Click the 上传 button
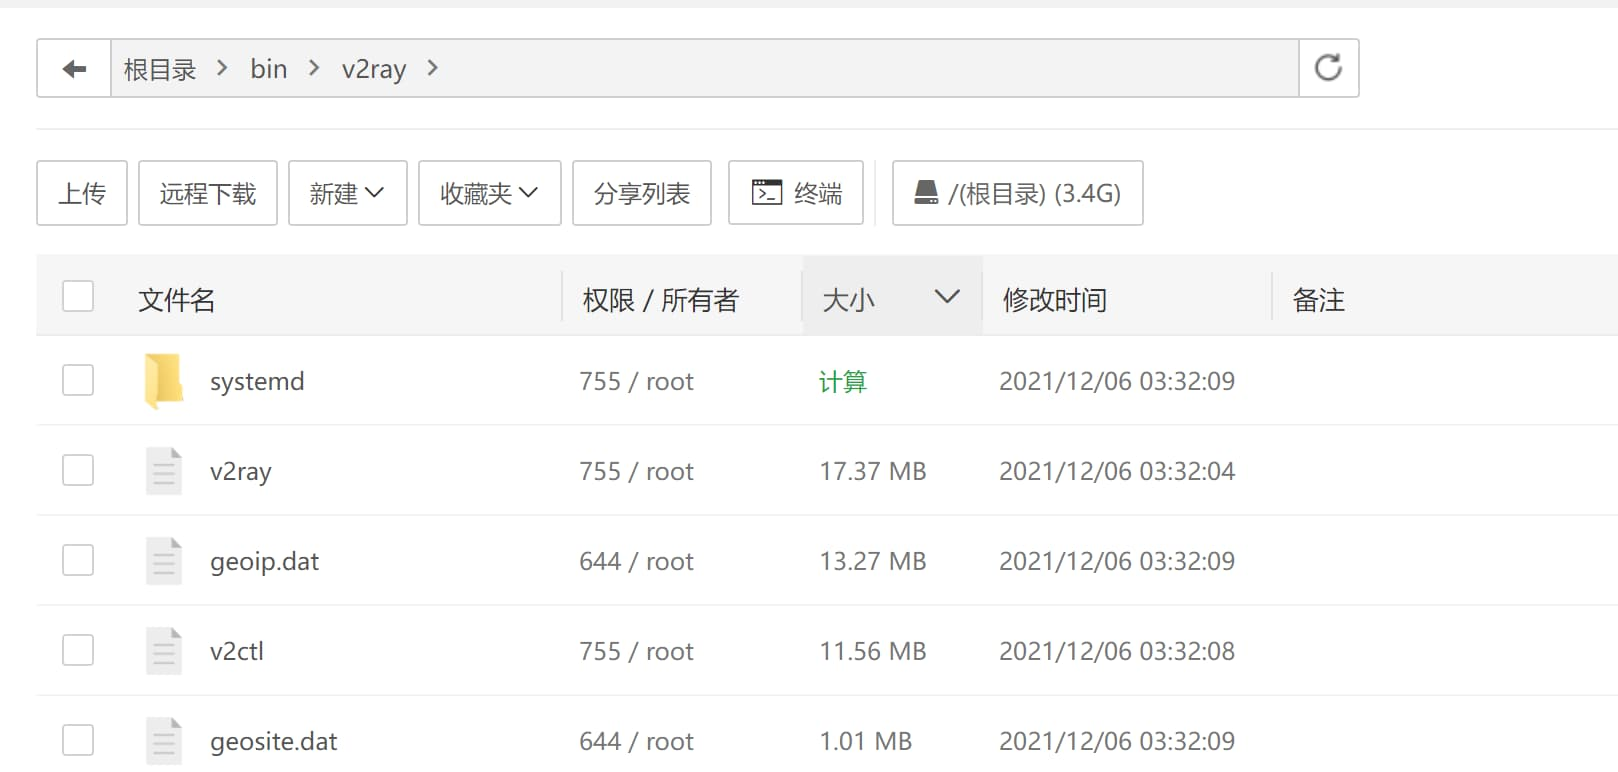 point(82,193)
